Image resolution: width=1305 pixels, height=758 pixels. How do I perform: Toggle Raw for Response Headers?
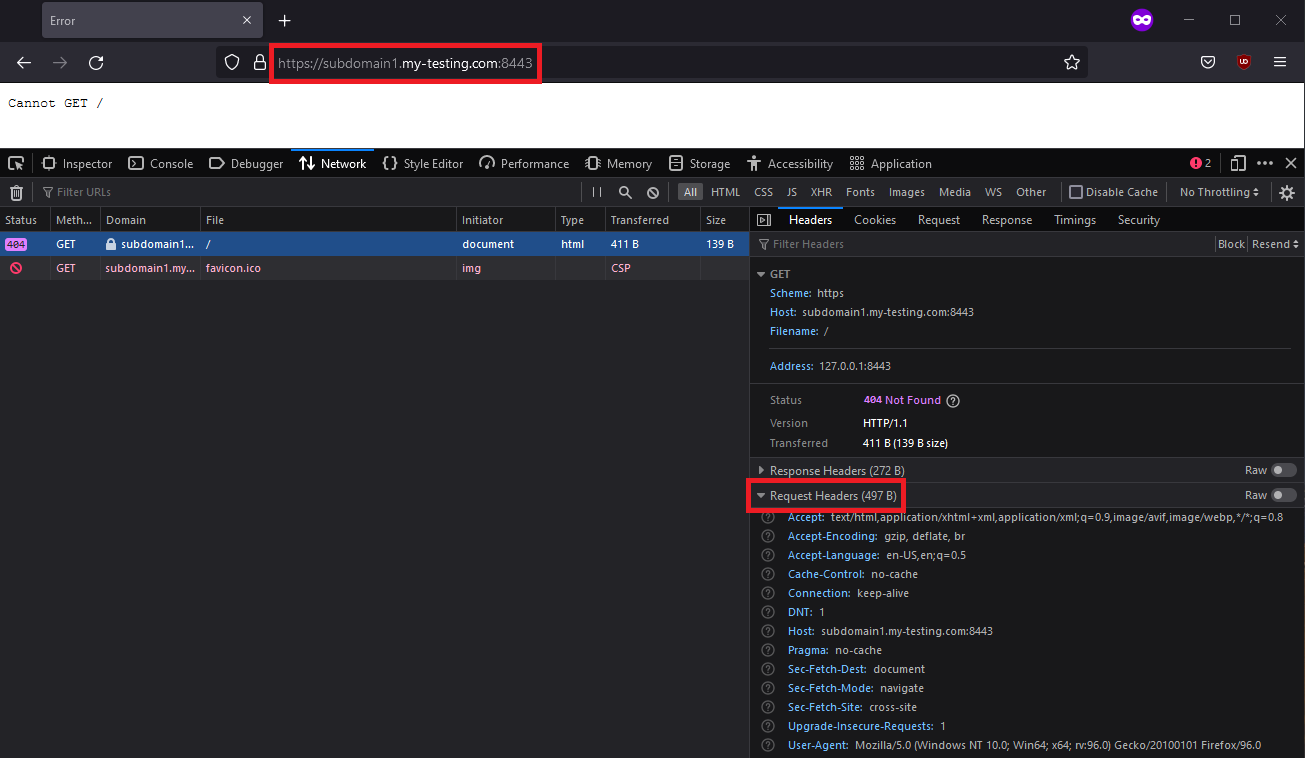1283,470
